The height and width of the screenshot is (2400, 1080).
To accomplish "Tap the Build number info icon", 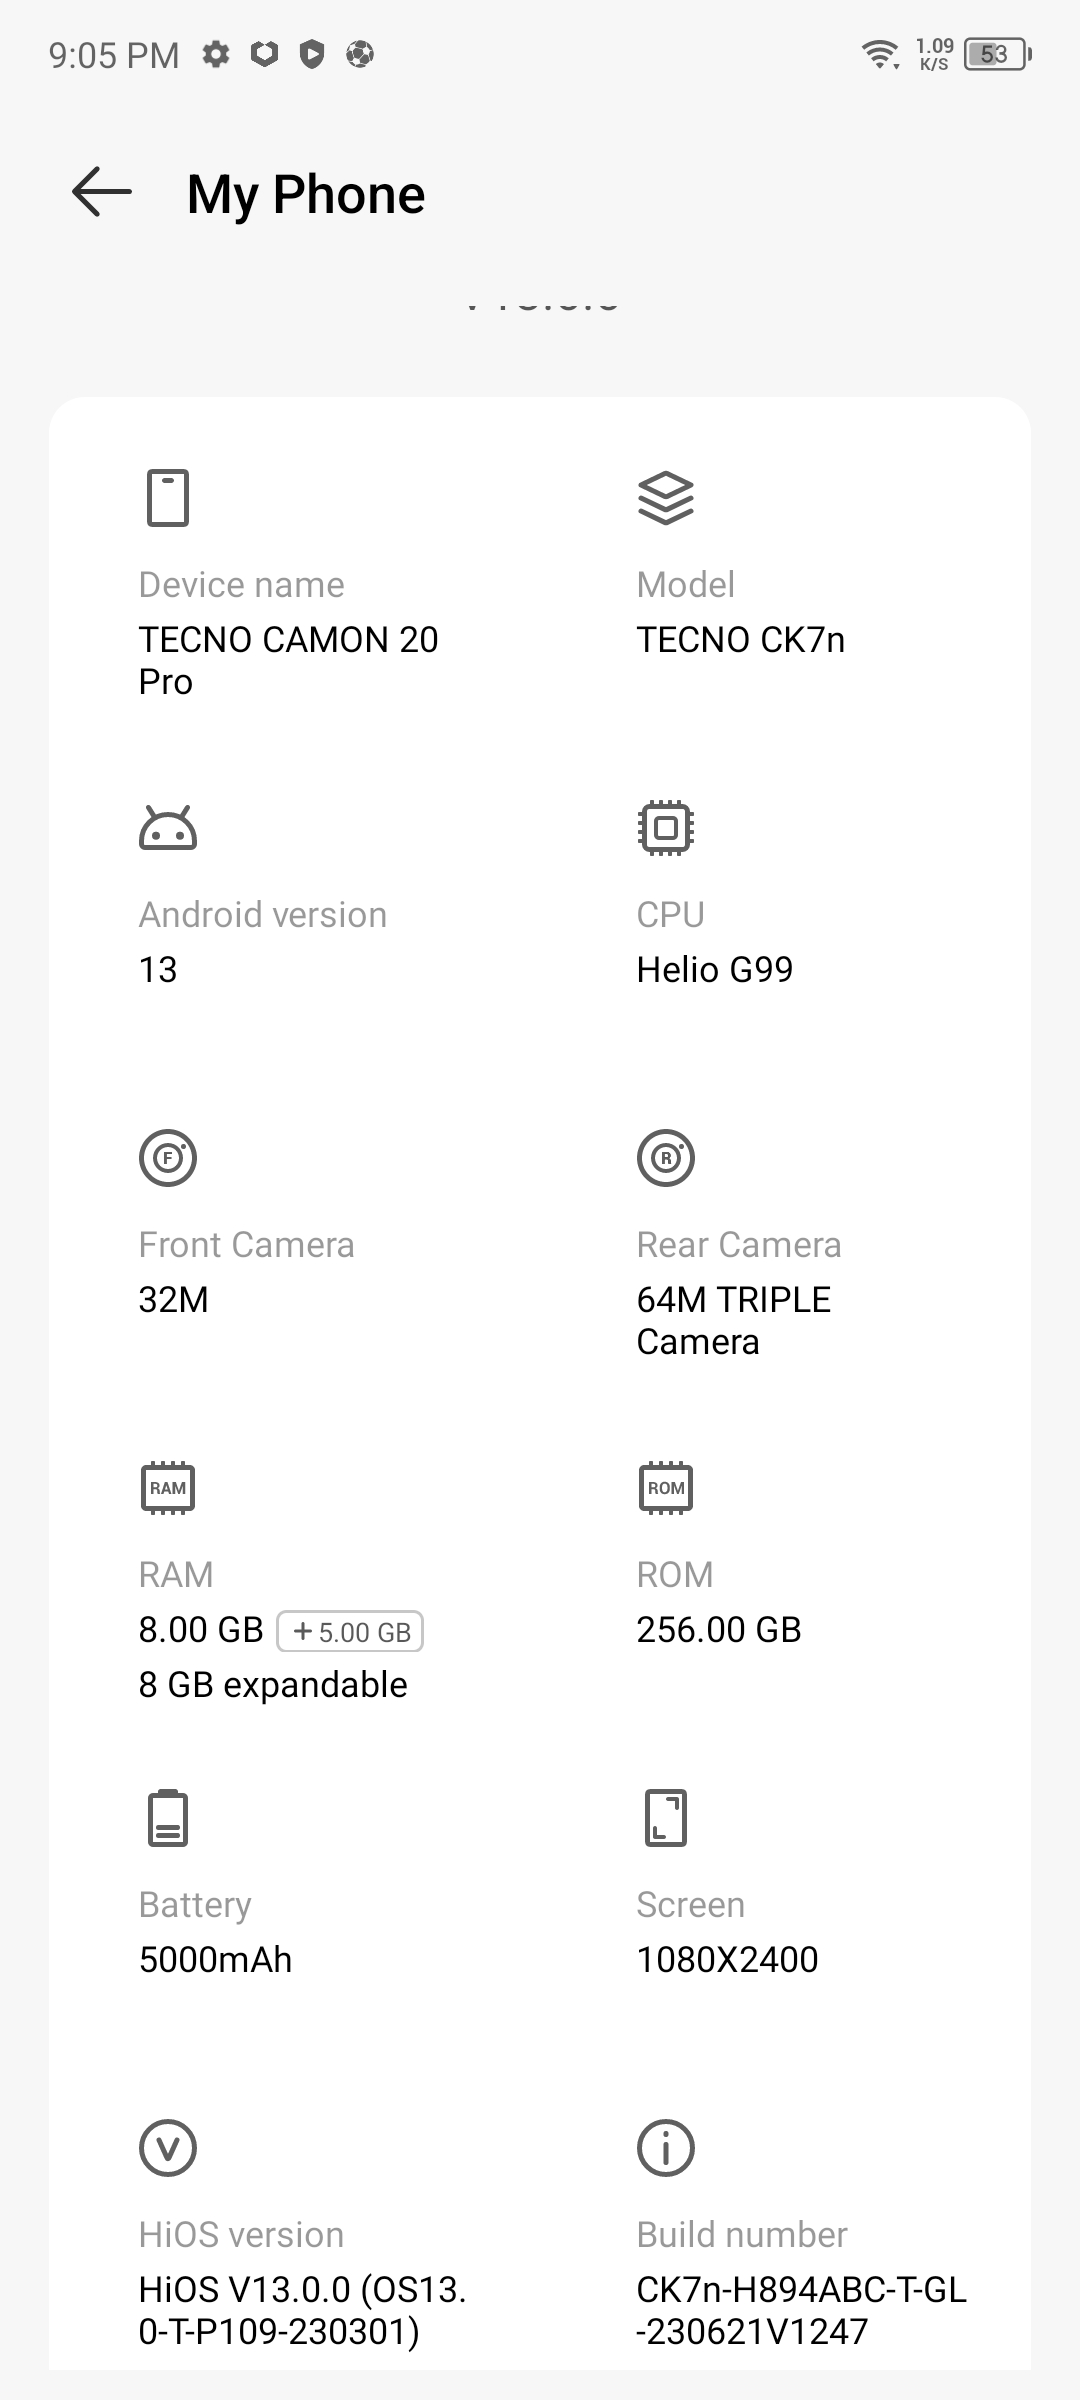I will [666, 2148].
